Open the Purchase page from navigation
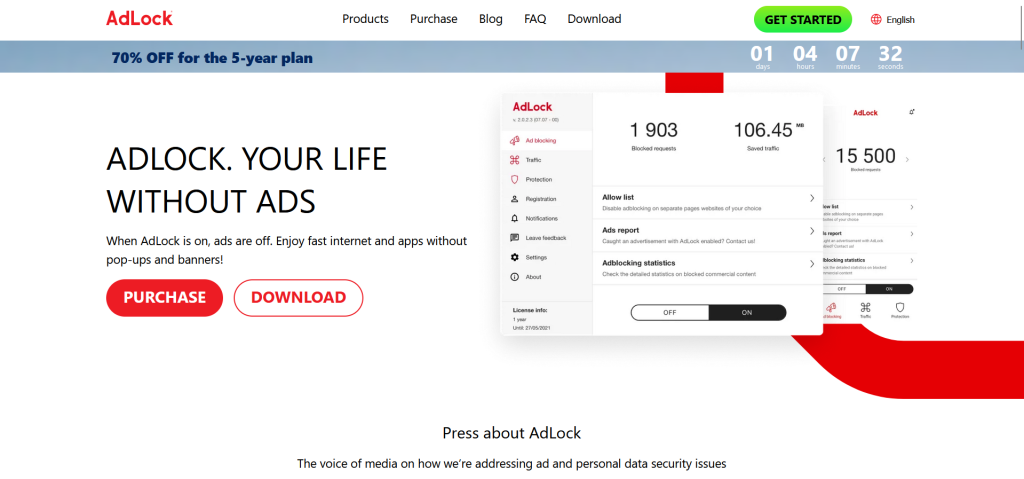This screenshot has width=1024, height=479. tap(434, 19)
